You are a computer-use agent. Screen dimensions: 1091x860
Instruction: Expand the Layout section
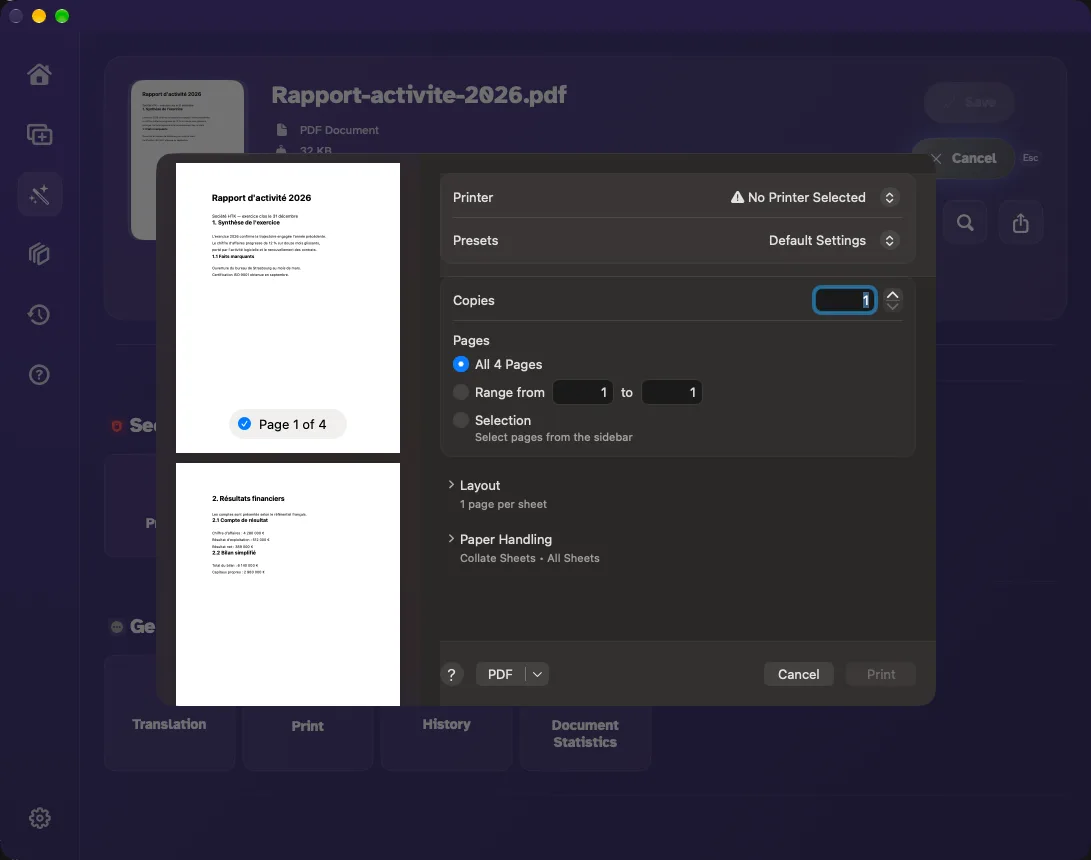[x=451, y=485]
